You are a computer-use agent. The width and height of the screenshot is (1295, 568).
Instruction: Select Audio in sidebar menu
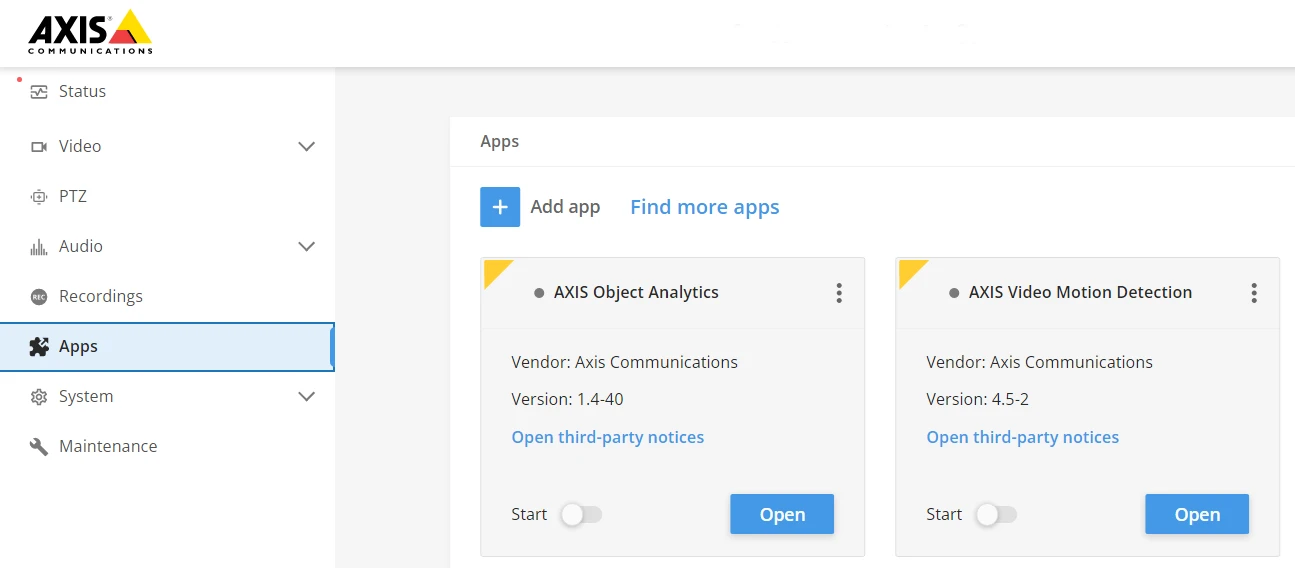[81, 246]
